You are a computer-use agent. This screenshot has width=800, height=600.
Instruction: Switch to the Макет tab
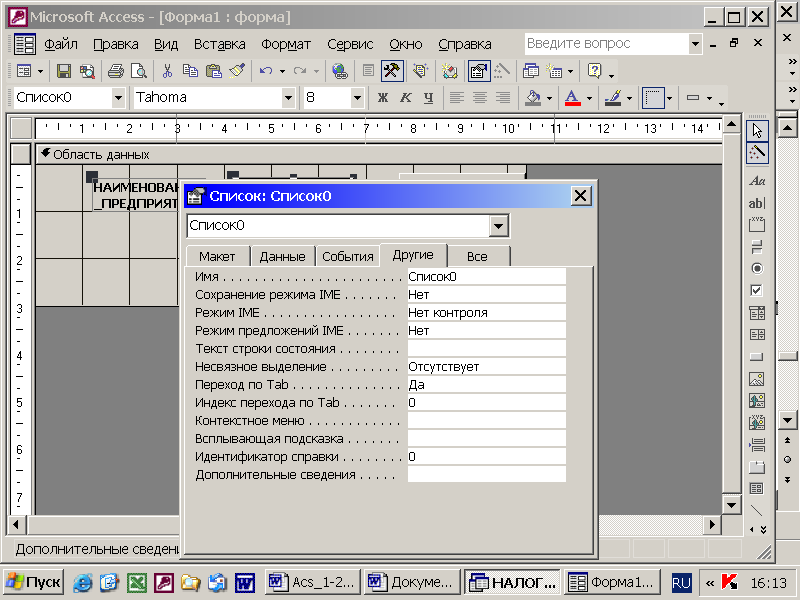(x=217, y=257)
